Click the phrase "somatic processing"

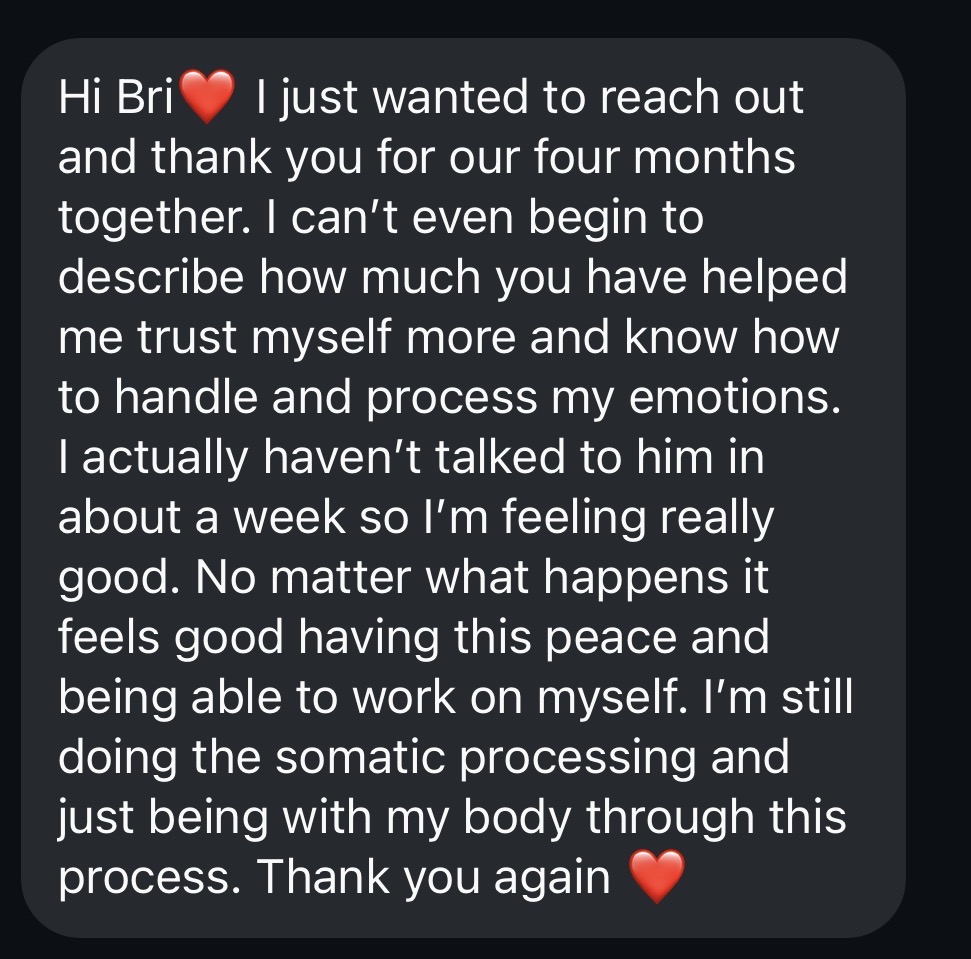tap(489, 756)
